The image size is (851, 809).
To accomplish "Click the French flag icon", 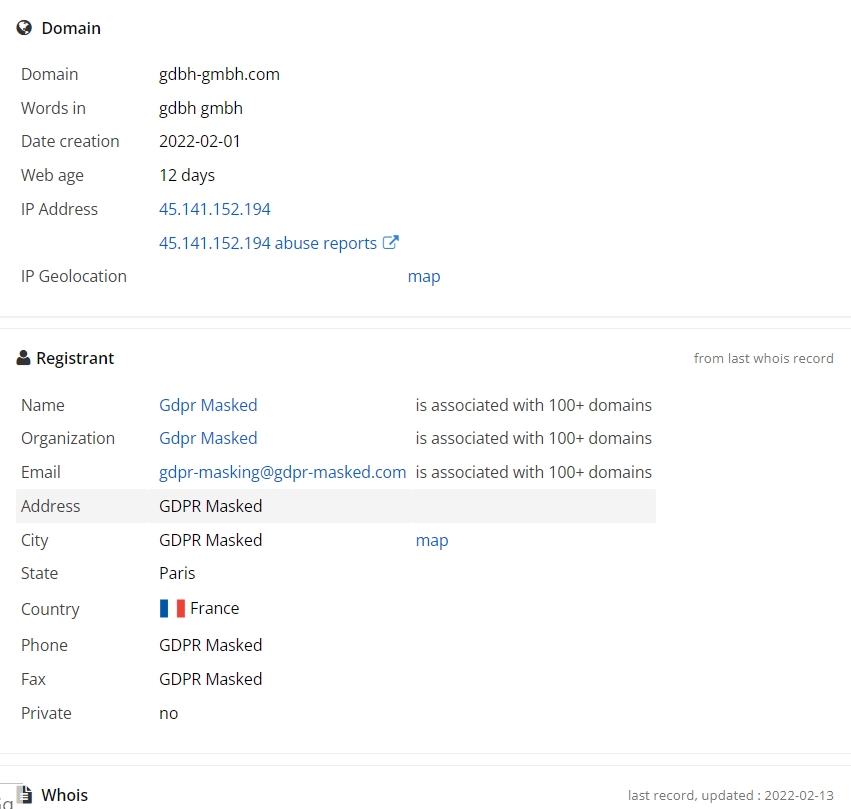I will click(x=172, y=608).
